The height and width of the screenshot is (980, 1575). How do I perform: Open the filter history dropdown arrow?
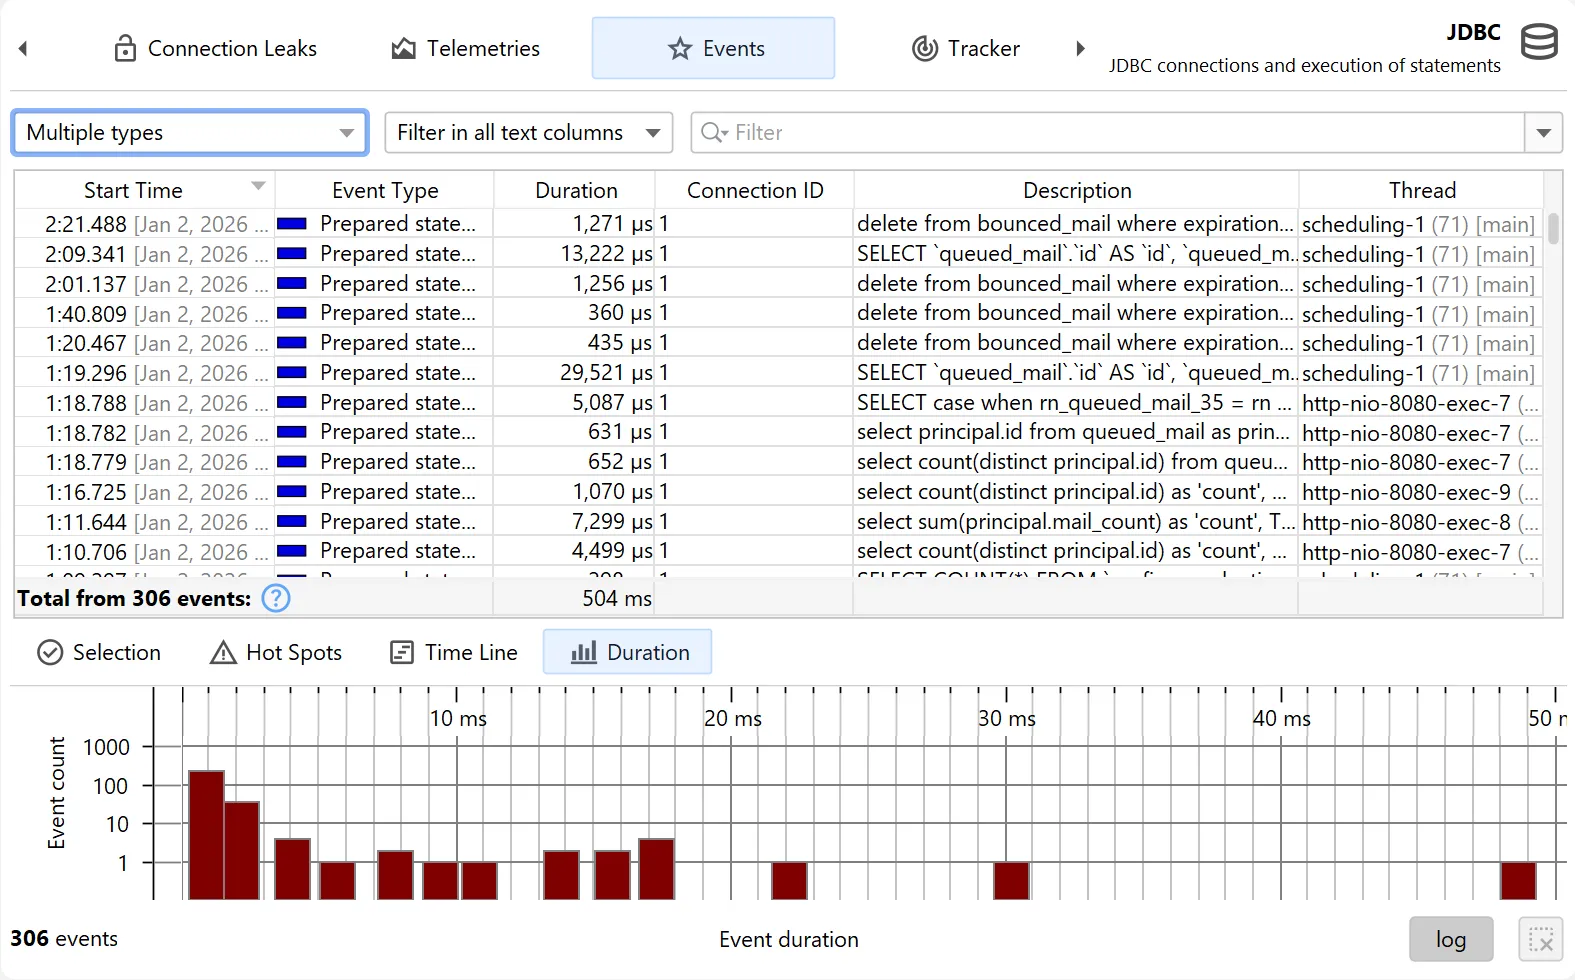pos(1543,133)
